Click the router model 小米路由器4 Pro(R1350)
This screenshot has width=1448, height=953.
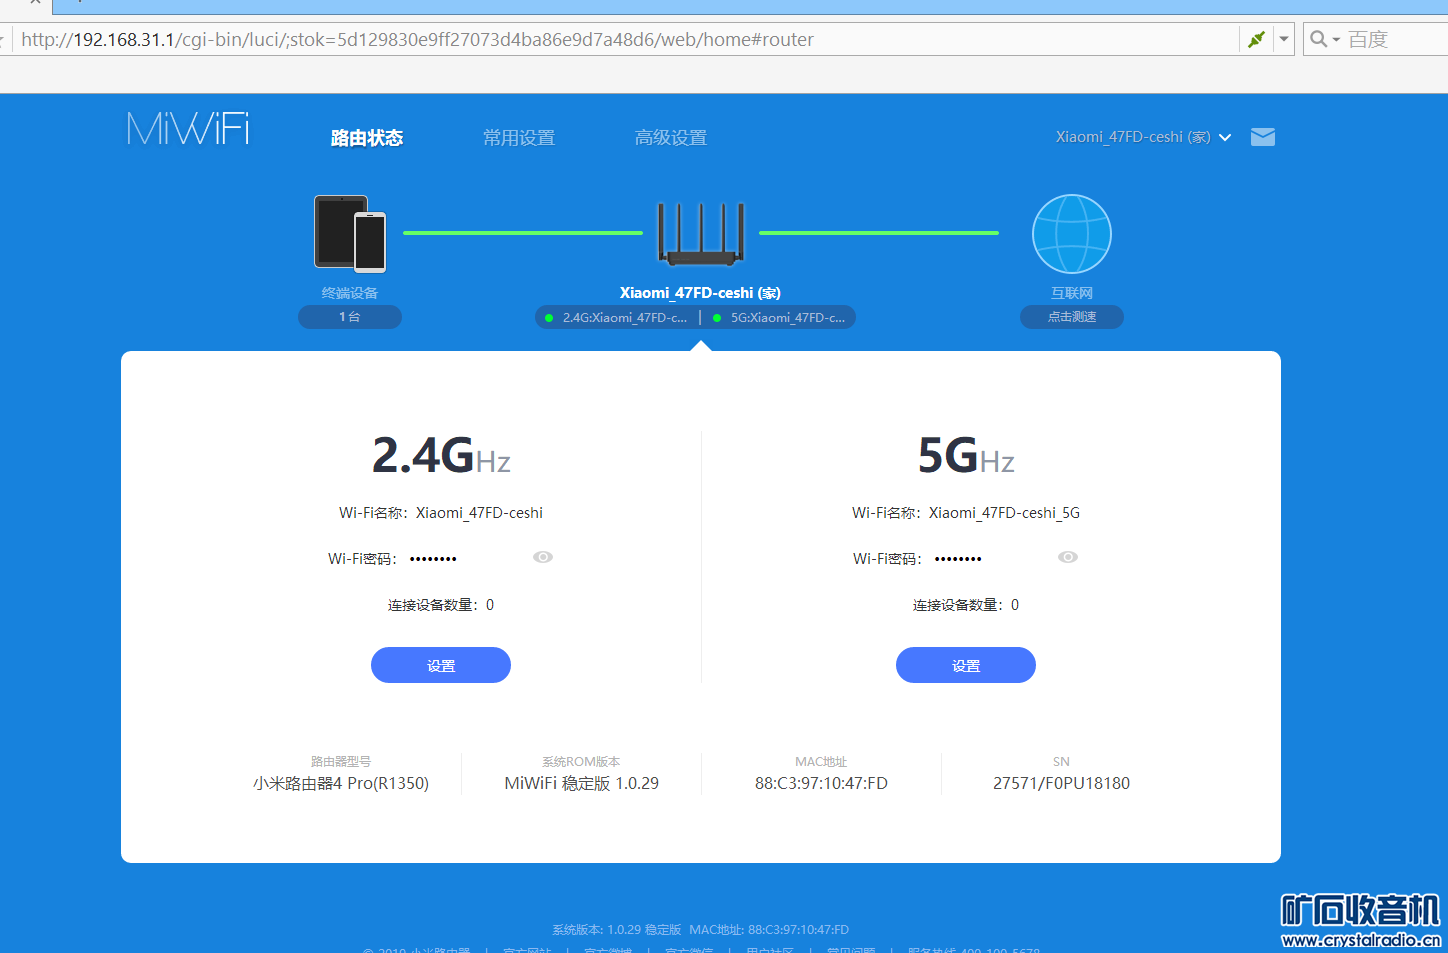(341, 784)
